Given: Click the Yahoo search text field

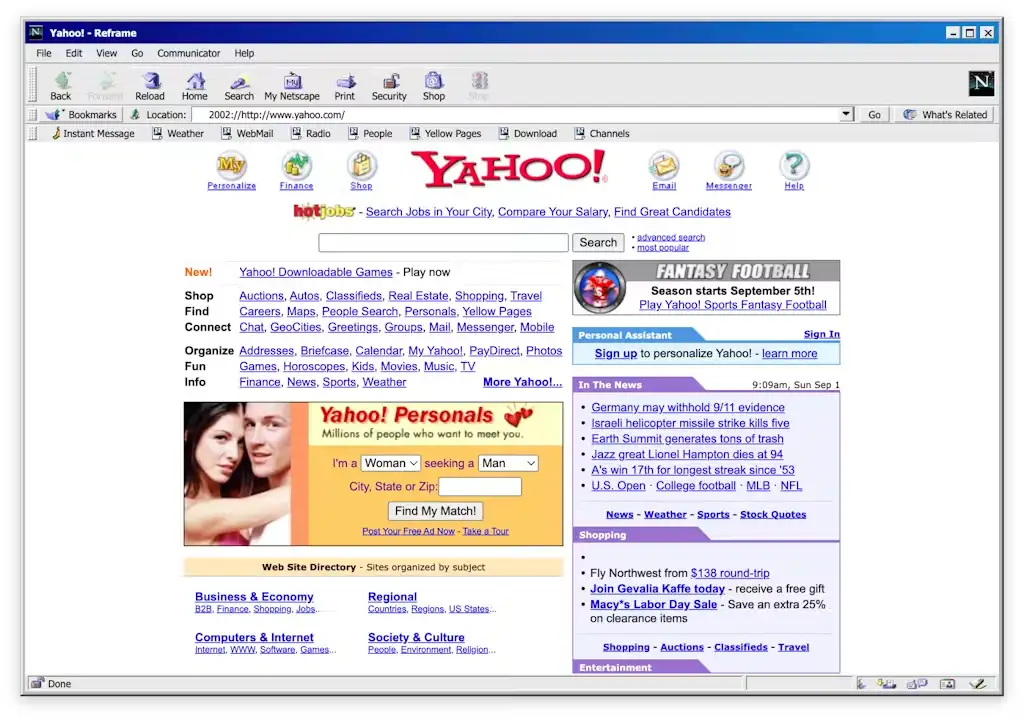Looking at the screenshot, I should coord(443,242).
